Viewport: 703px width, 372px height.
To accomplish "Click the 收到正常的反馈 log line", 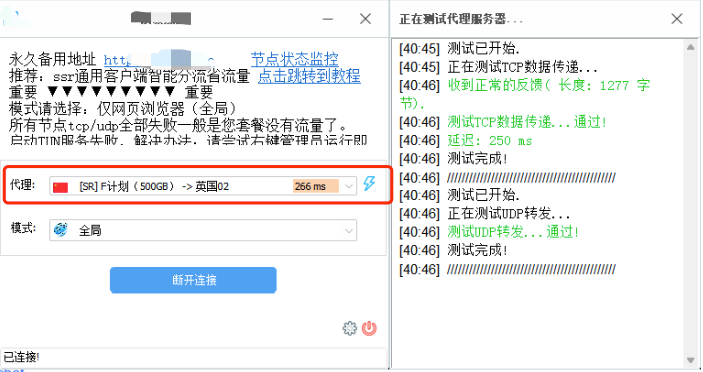I will 525,94.
